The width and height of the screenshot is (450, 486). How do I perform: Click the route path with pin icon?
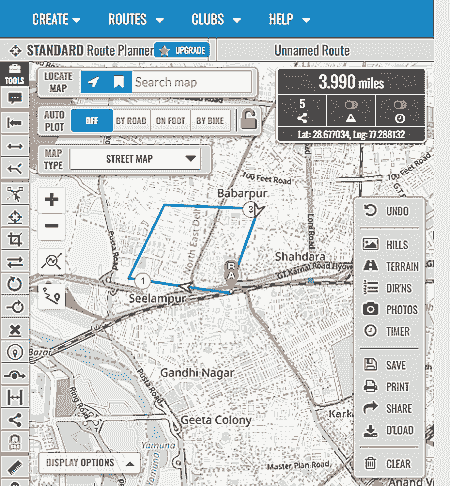point(51,295)
